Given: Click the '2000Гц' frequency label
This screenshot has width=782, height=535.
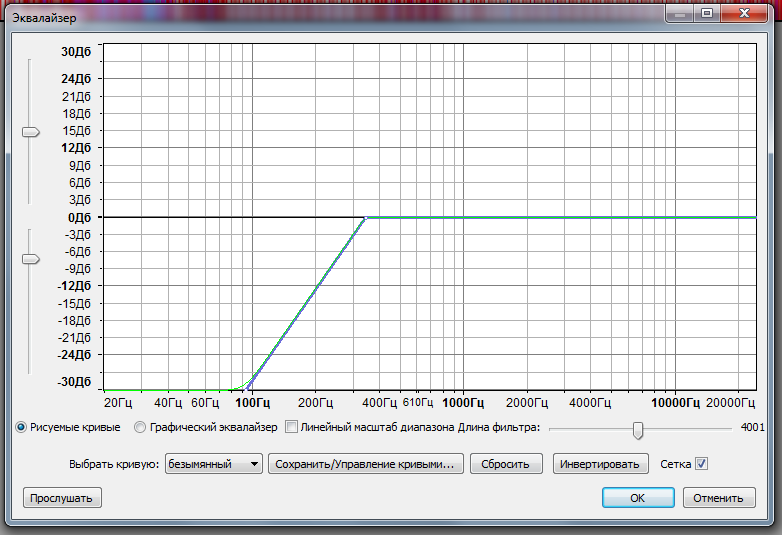Looking at the screenshot, I should (x=527, y=403).
